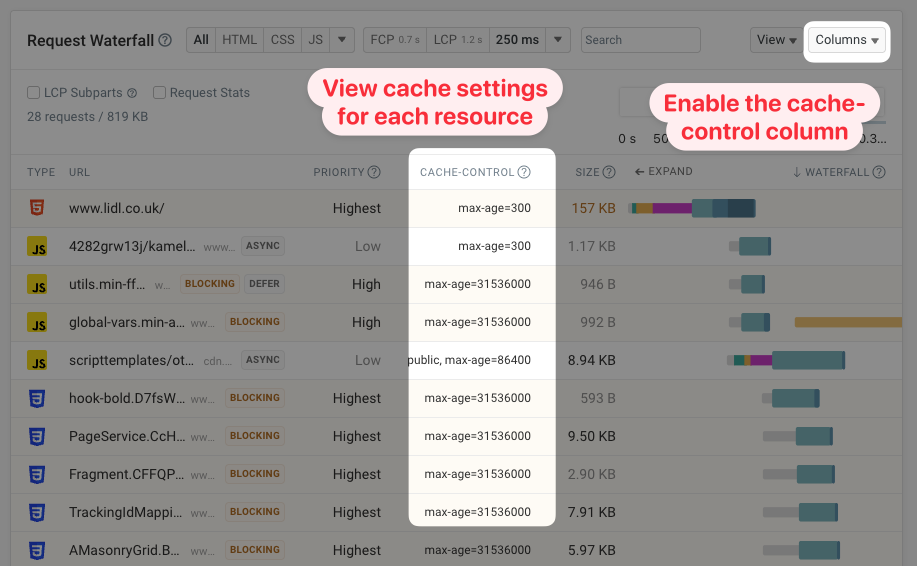Click the Priority column help icon
917x566 pixels.
pos(374,172)
